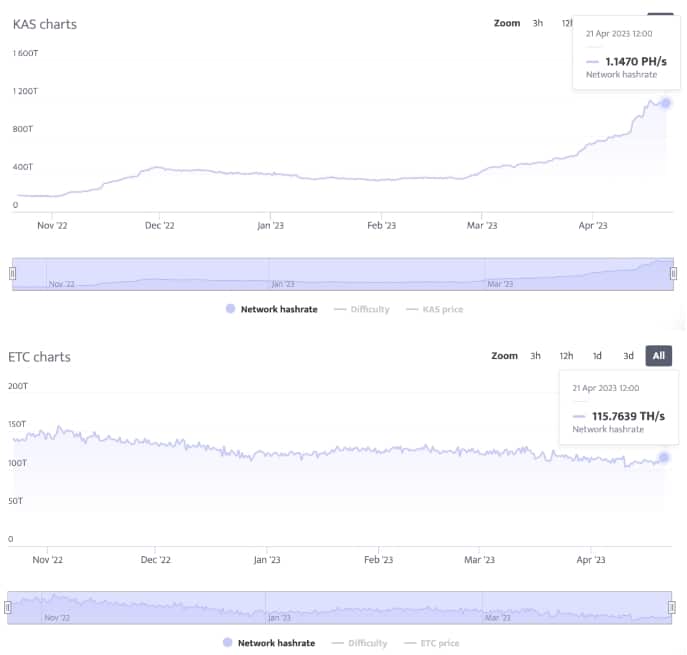
Task: Click the Zoom label on KAS chart
Action: click(x=507, y=23)
